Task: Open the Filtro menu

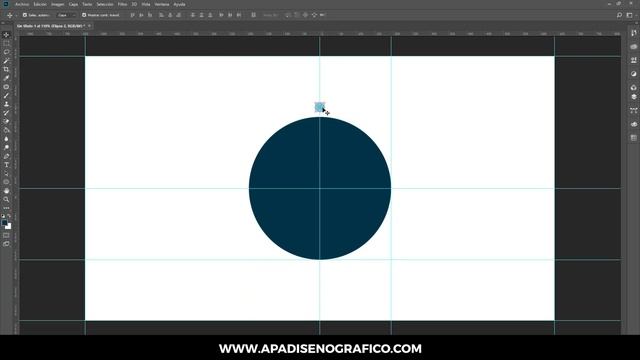Action: click(122, 4)
